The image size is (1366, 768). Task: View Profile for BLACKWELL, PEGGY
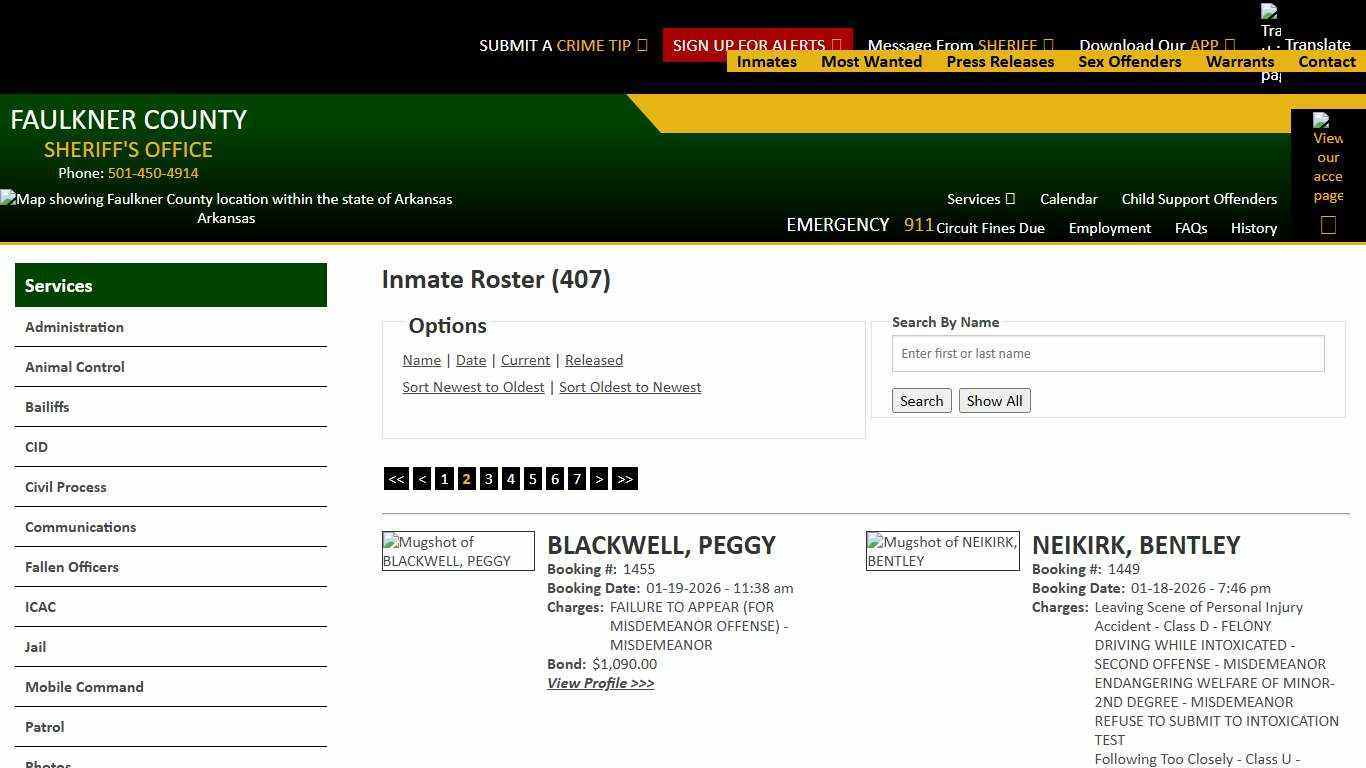(600, 683)
